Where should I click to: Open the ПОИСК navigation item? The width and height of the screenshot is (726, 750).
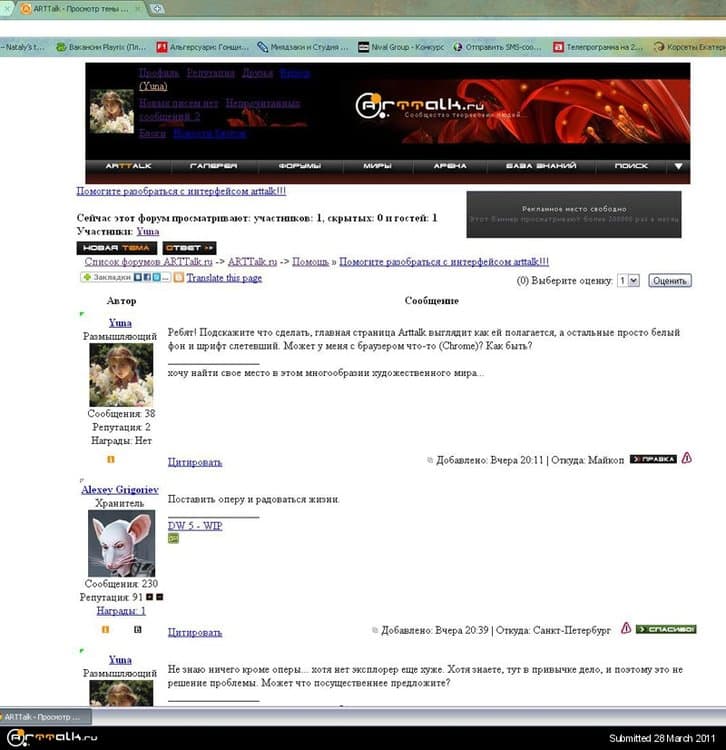coord(631,166)
